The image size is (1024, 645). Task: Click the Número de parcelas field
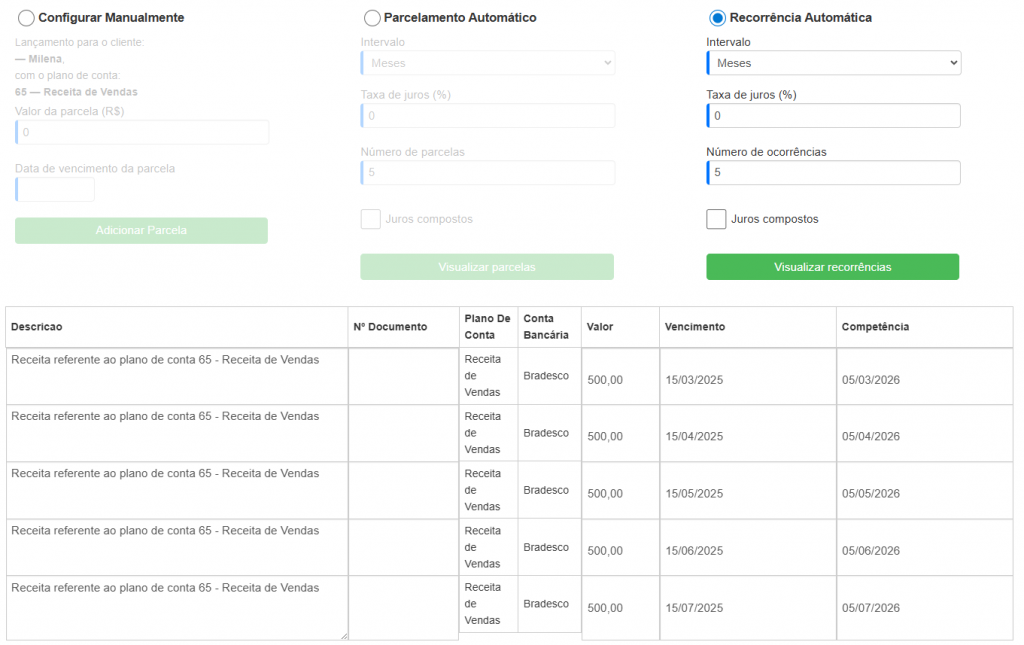(x=488, y=173)
